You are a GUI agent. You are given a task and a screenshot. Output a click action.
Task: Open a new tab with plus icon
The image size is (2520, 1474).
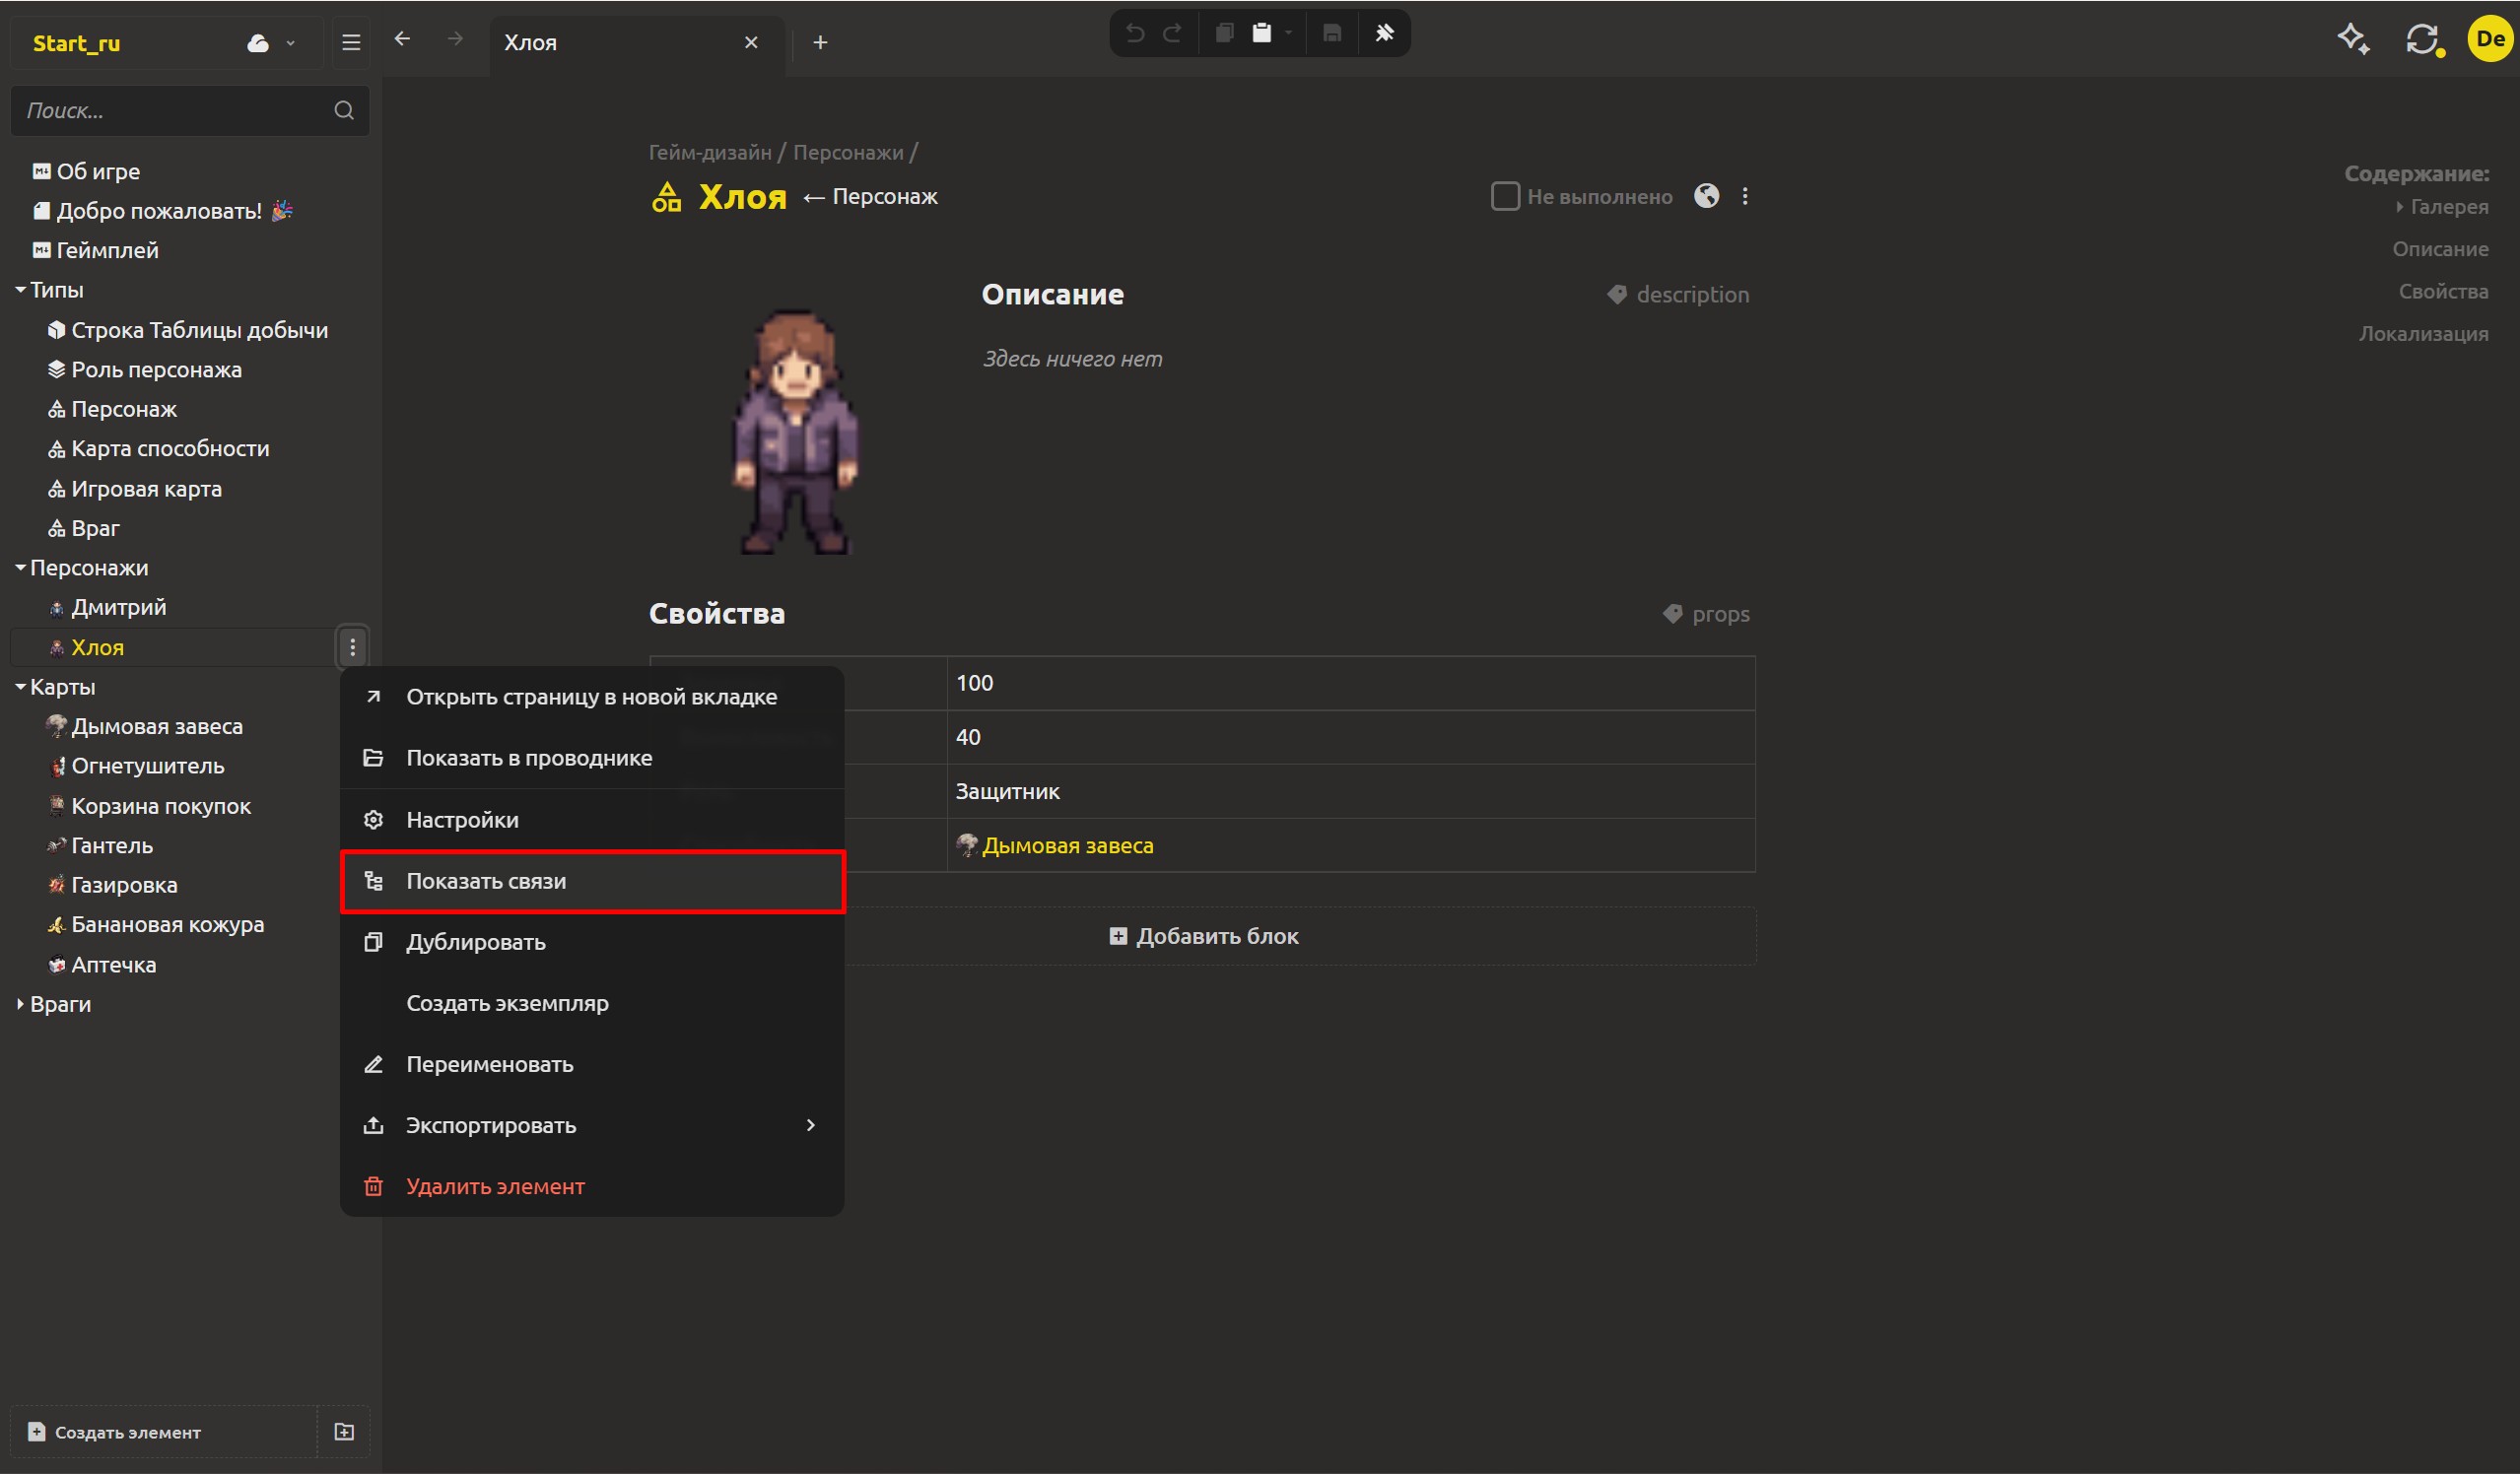(x=820, y=42)
